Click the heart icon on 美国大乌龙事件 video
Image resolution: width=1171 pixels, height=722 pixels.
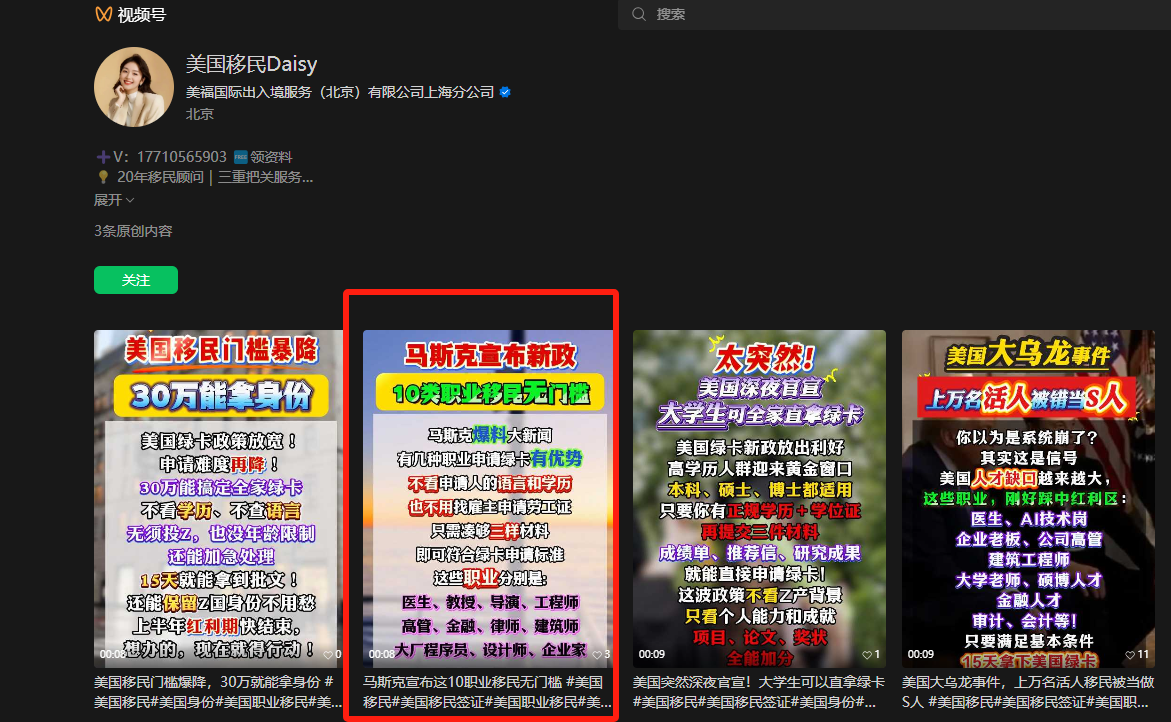[x=1130, y=655]
